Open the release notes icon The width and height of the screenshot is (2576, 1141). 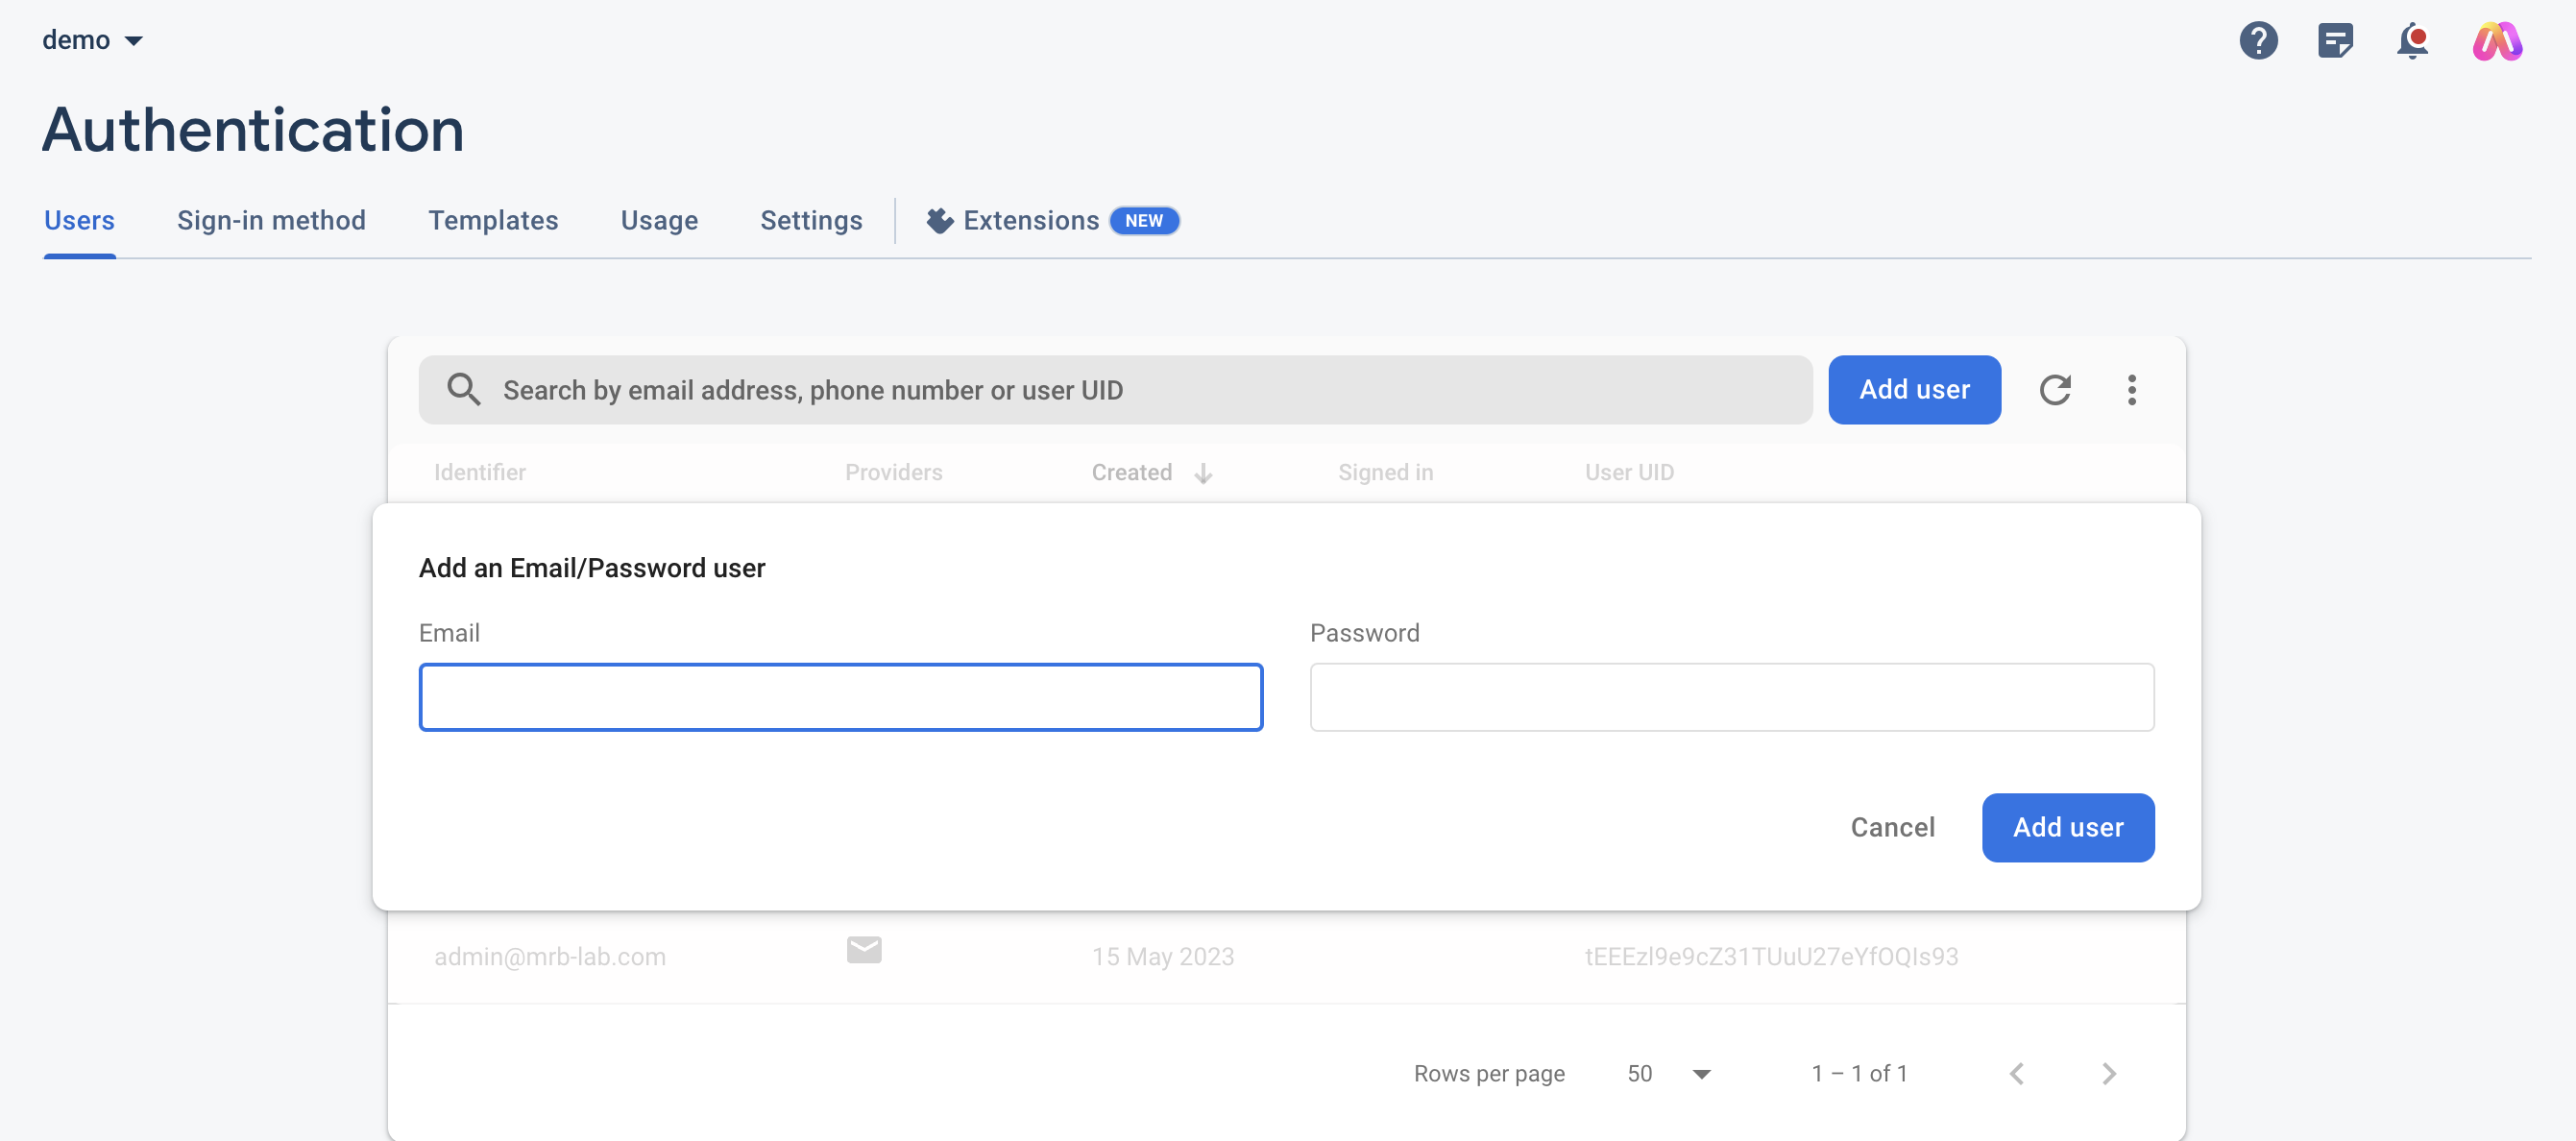(x=2334, y=41)
